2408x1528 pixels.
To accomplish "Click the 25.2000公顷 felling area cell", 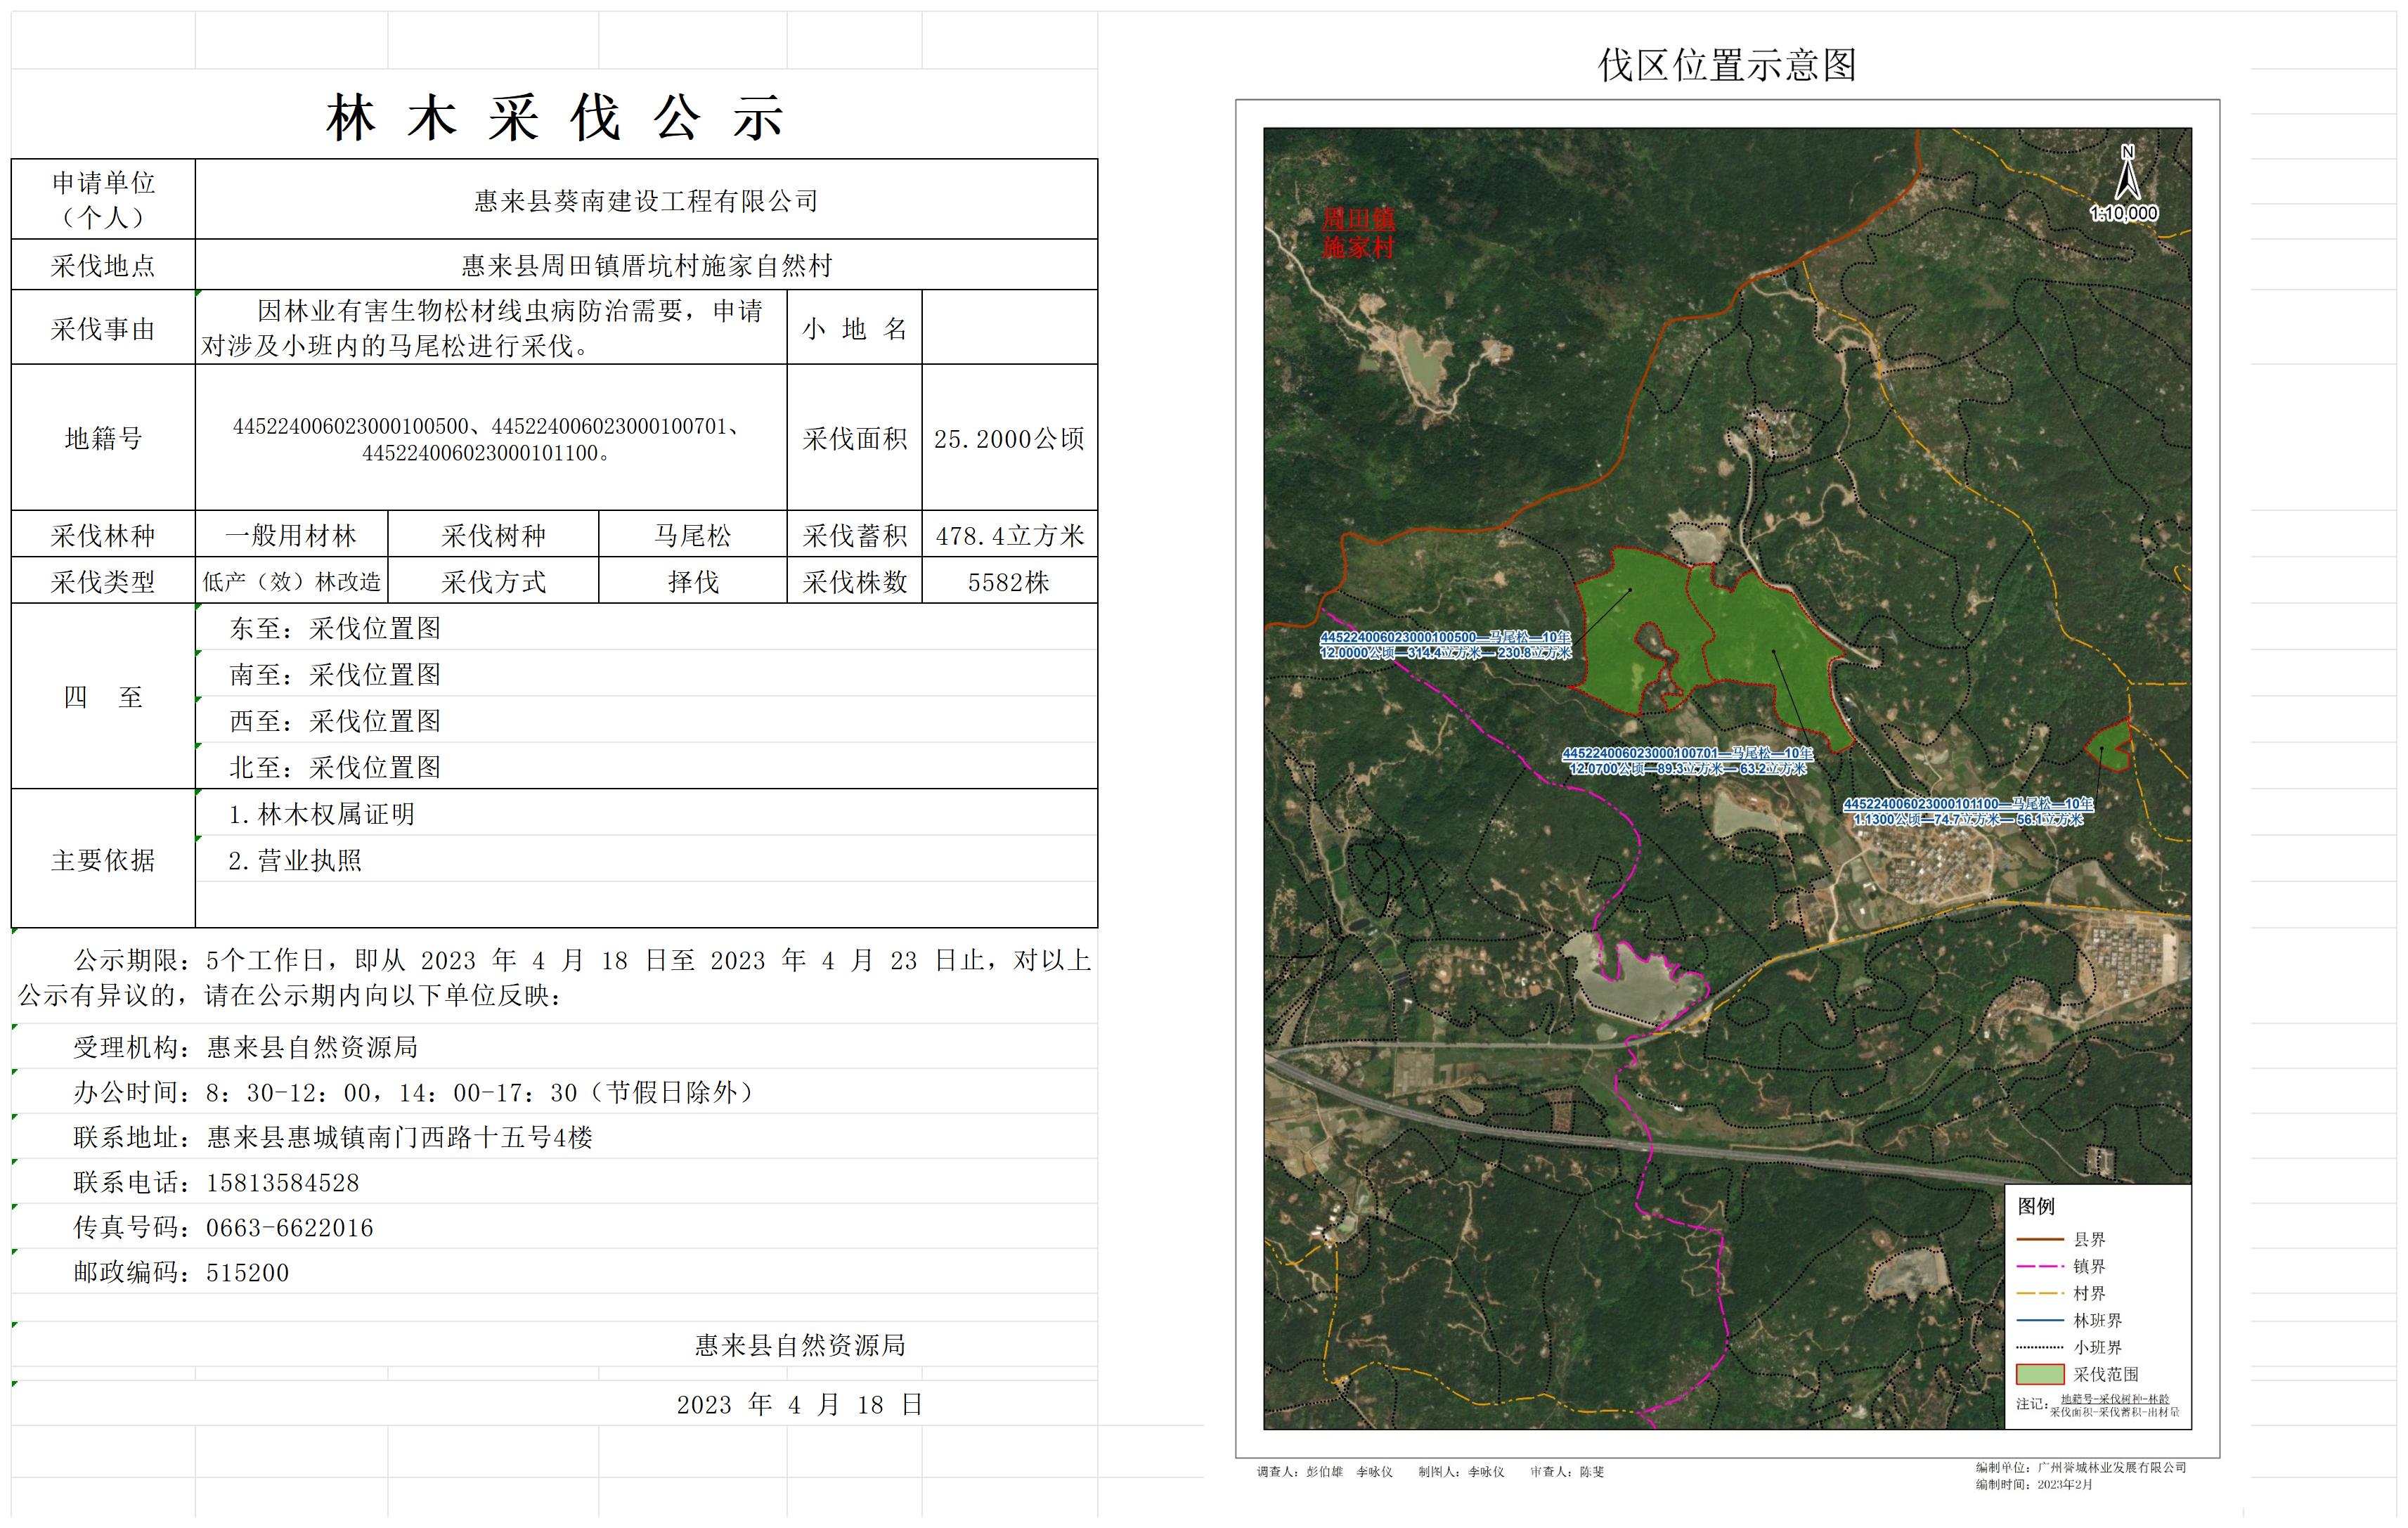I will pos(1009,438).
